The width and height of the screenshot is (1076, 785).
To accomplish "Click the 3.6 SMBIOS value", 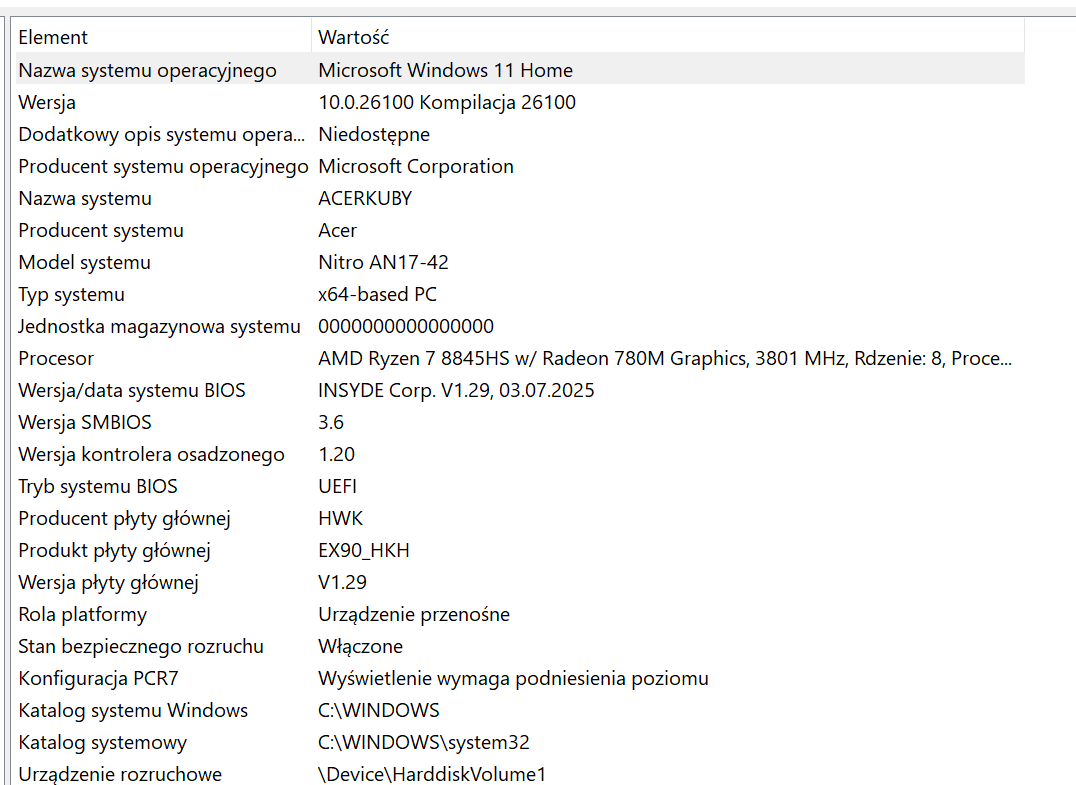I will click(331, 423).
